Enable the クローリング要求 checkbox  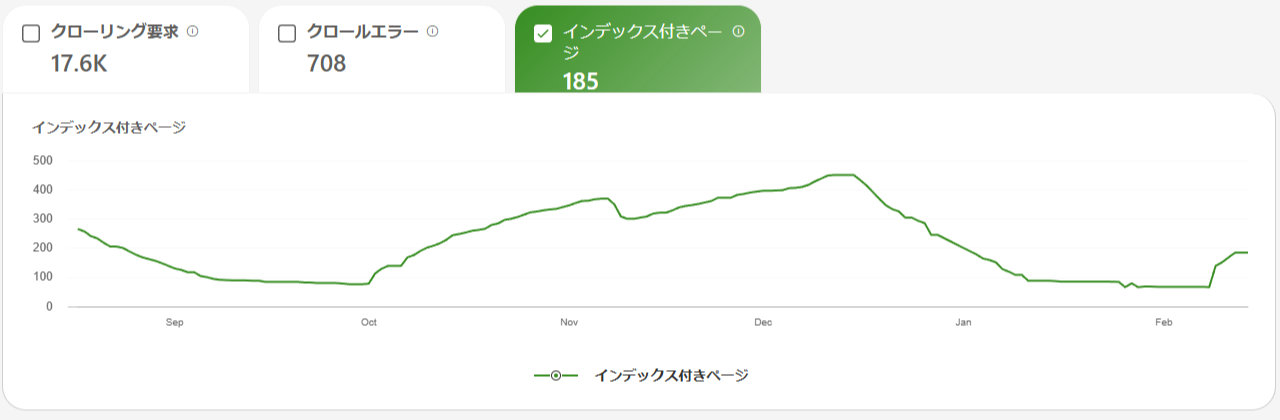point(31,33)
